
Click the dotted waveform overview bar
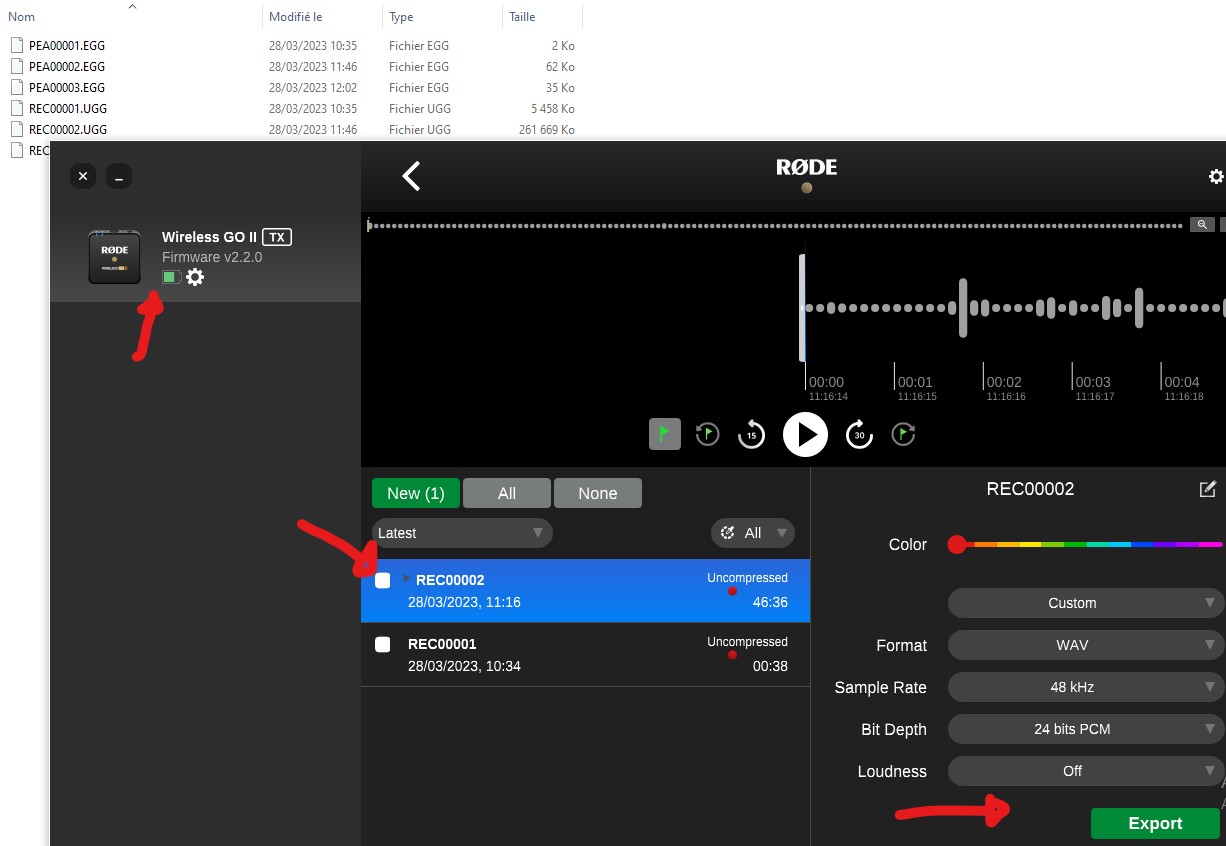pos(777,226)
